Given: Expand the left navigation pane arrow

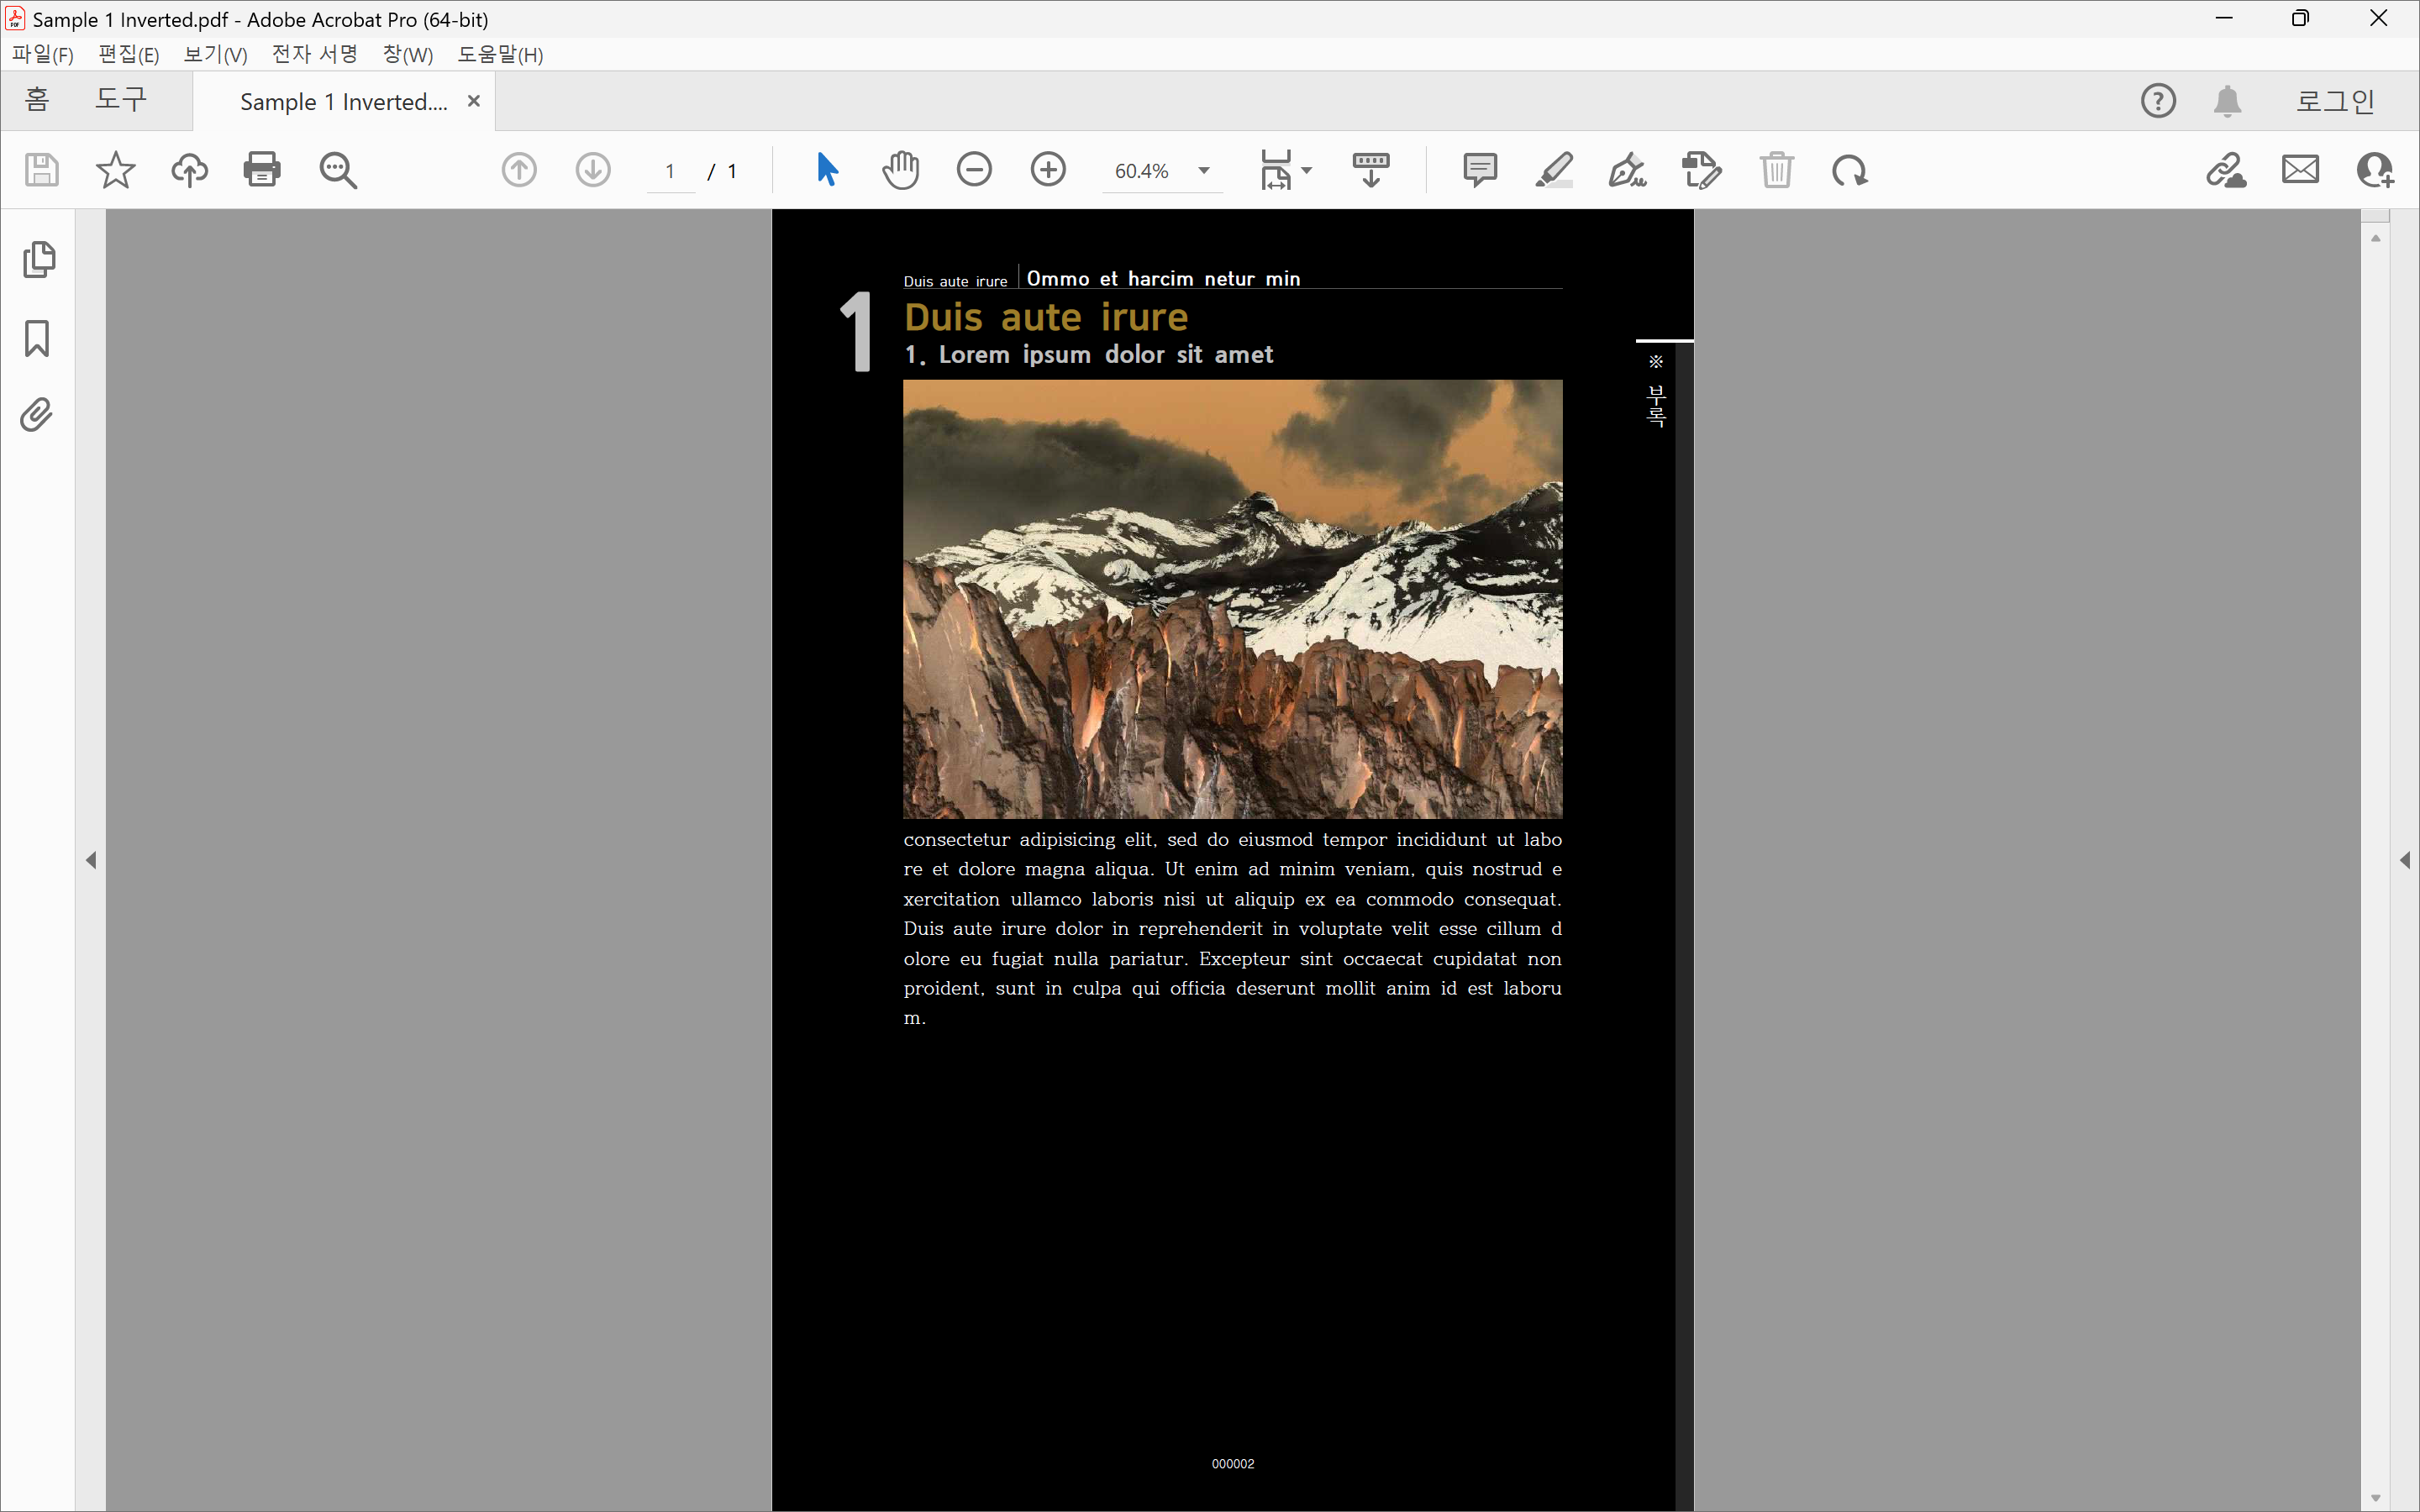Looking at the screenshot, I should click(x=91, y=860).
